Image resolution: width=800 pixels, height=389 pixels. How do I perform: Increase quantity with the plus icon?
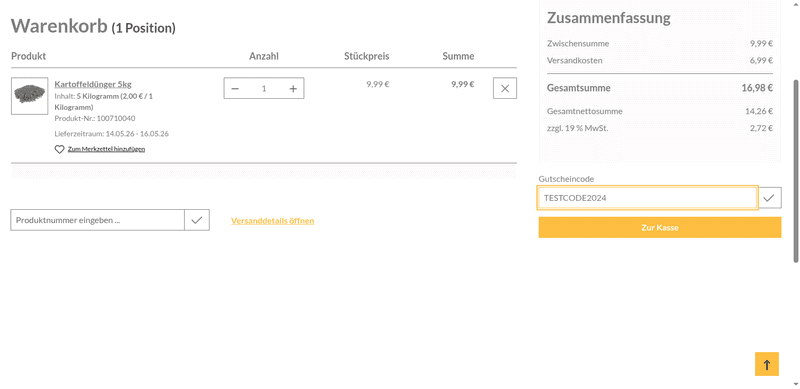click(x=293, y=88)
